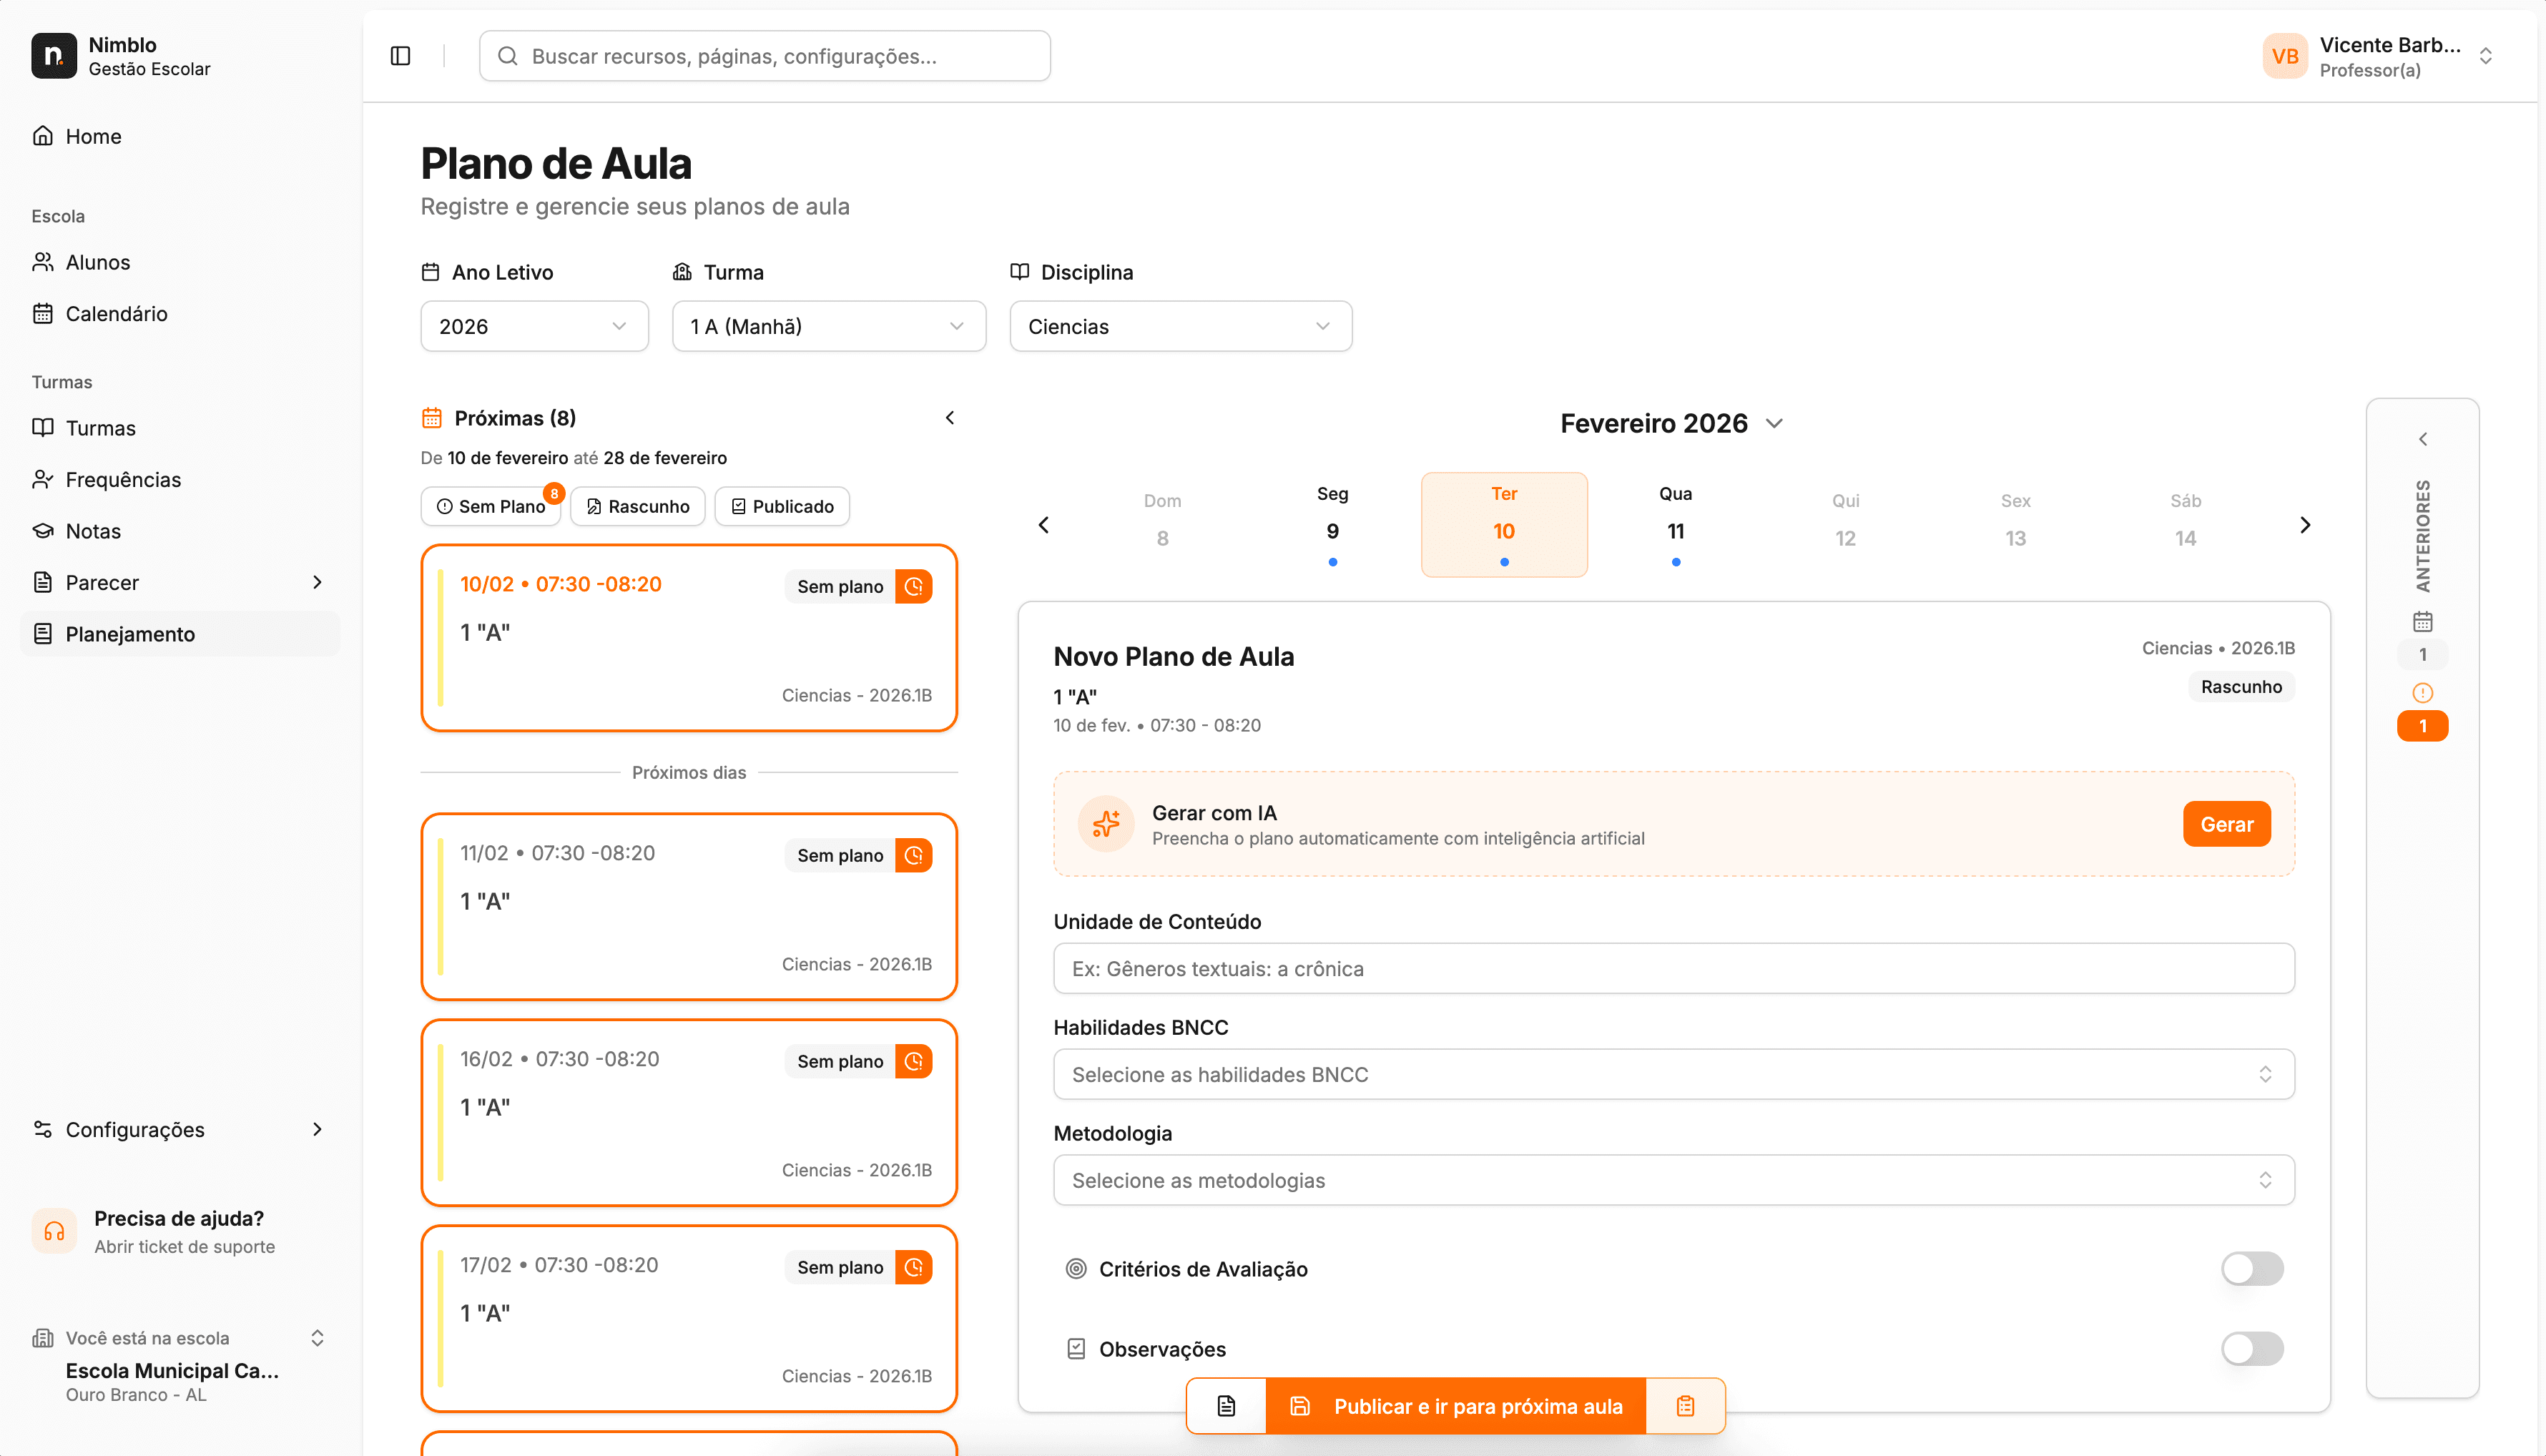Click the orange alert icon in Anteriores panel
The image size is (2546, 1456).
2422,693
